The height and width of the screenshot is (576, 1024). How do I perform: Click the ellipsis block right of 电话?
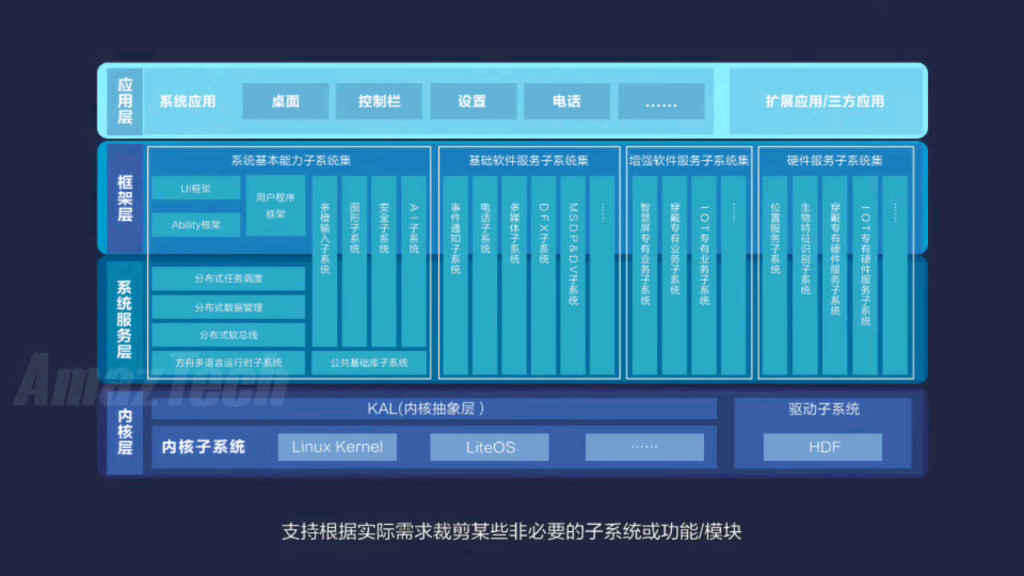(x=661, y=101)
